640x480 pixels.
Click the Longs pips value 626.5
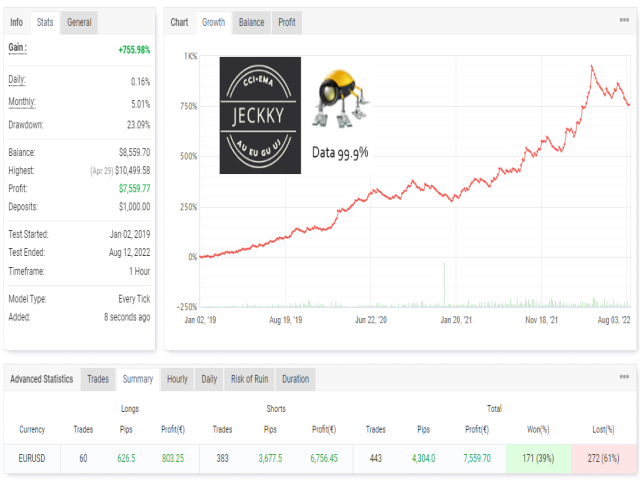tap(126, 458)
